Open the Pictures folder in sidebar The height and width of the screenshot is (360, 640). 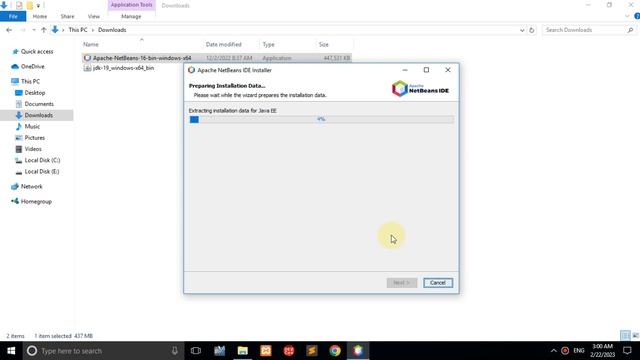[30, 138]
